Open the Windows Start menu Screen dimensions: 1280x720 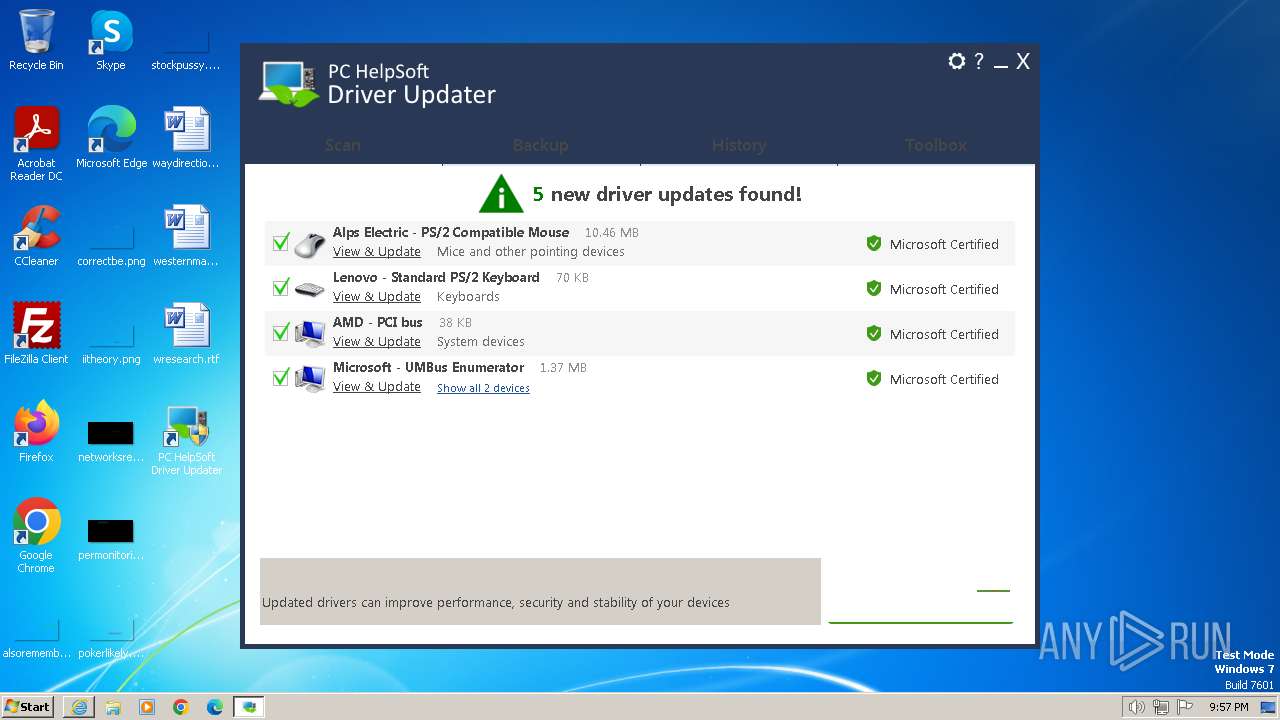(28, 706)
